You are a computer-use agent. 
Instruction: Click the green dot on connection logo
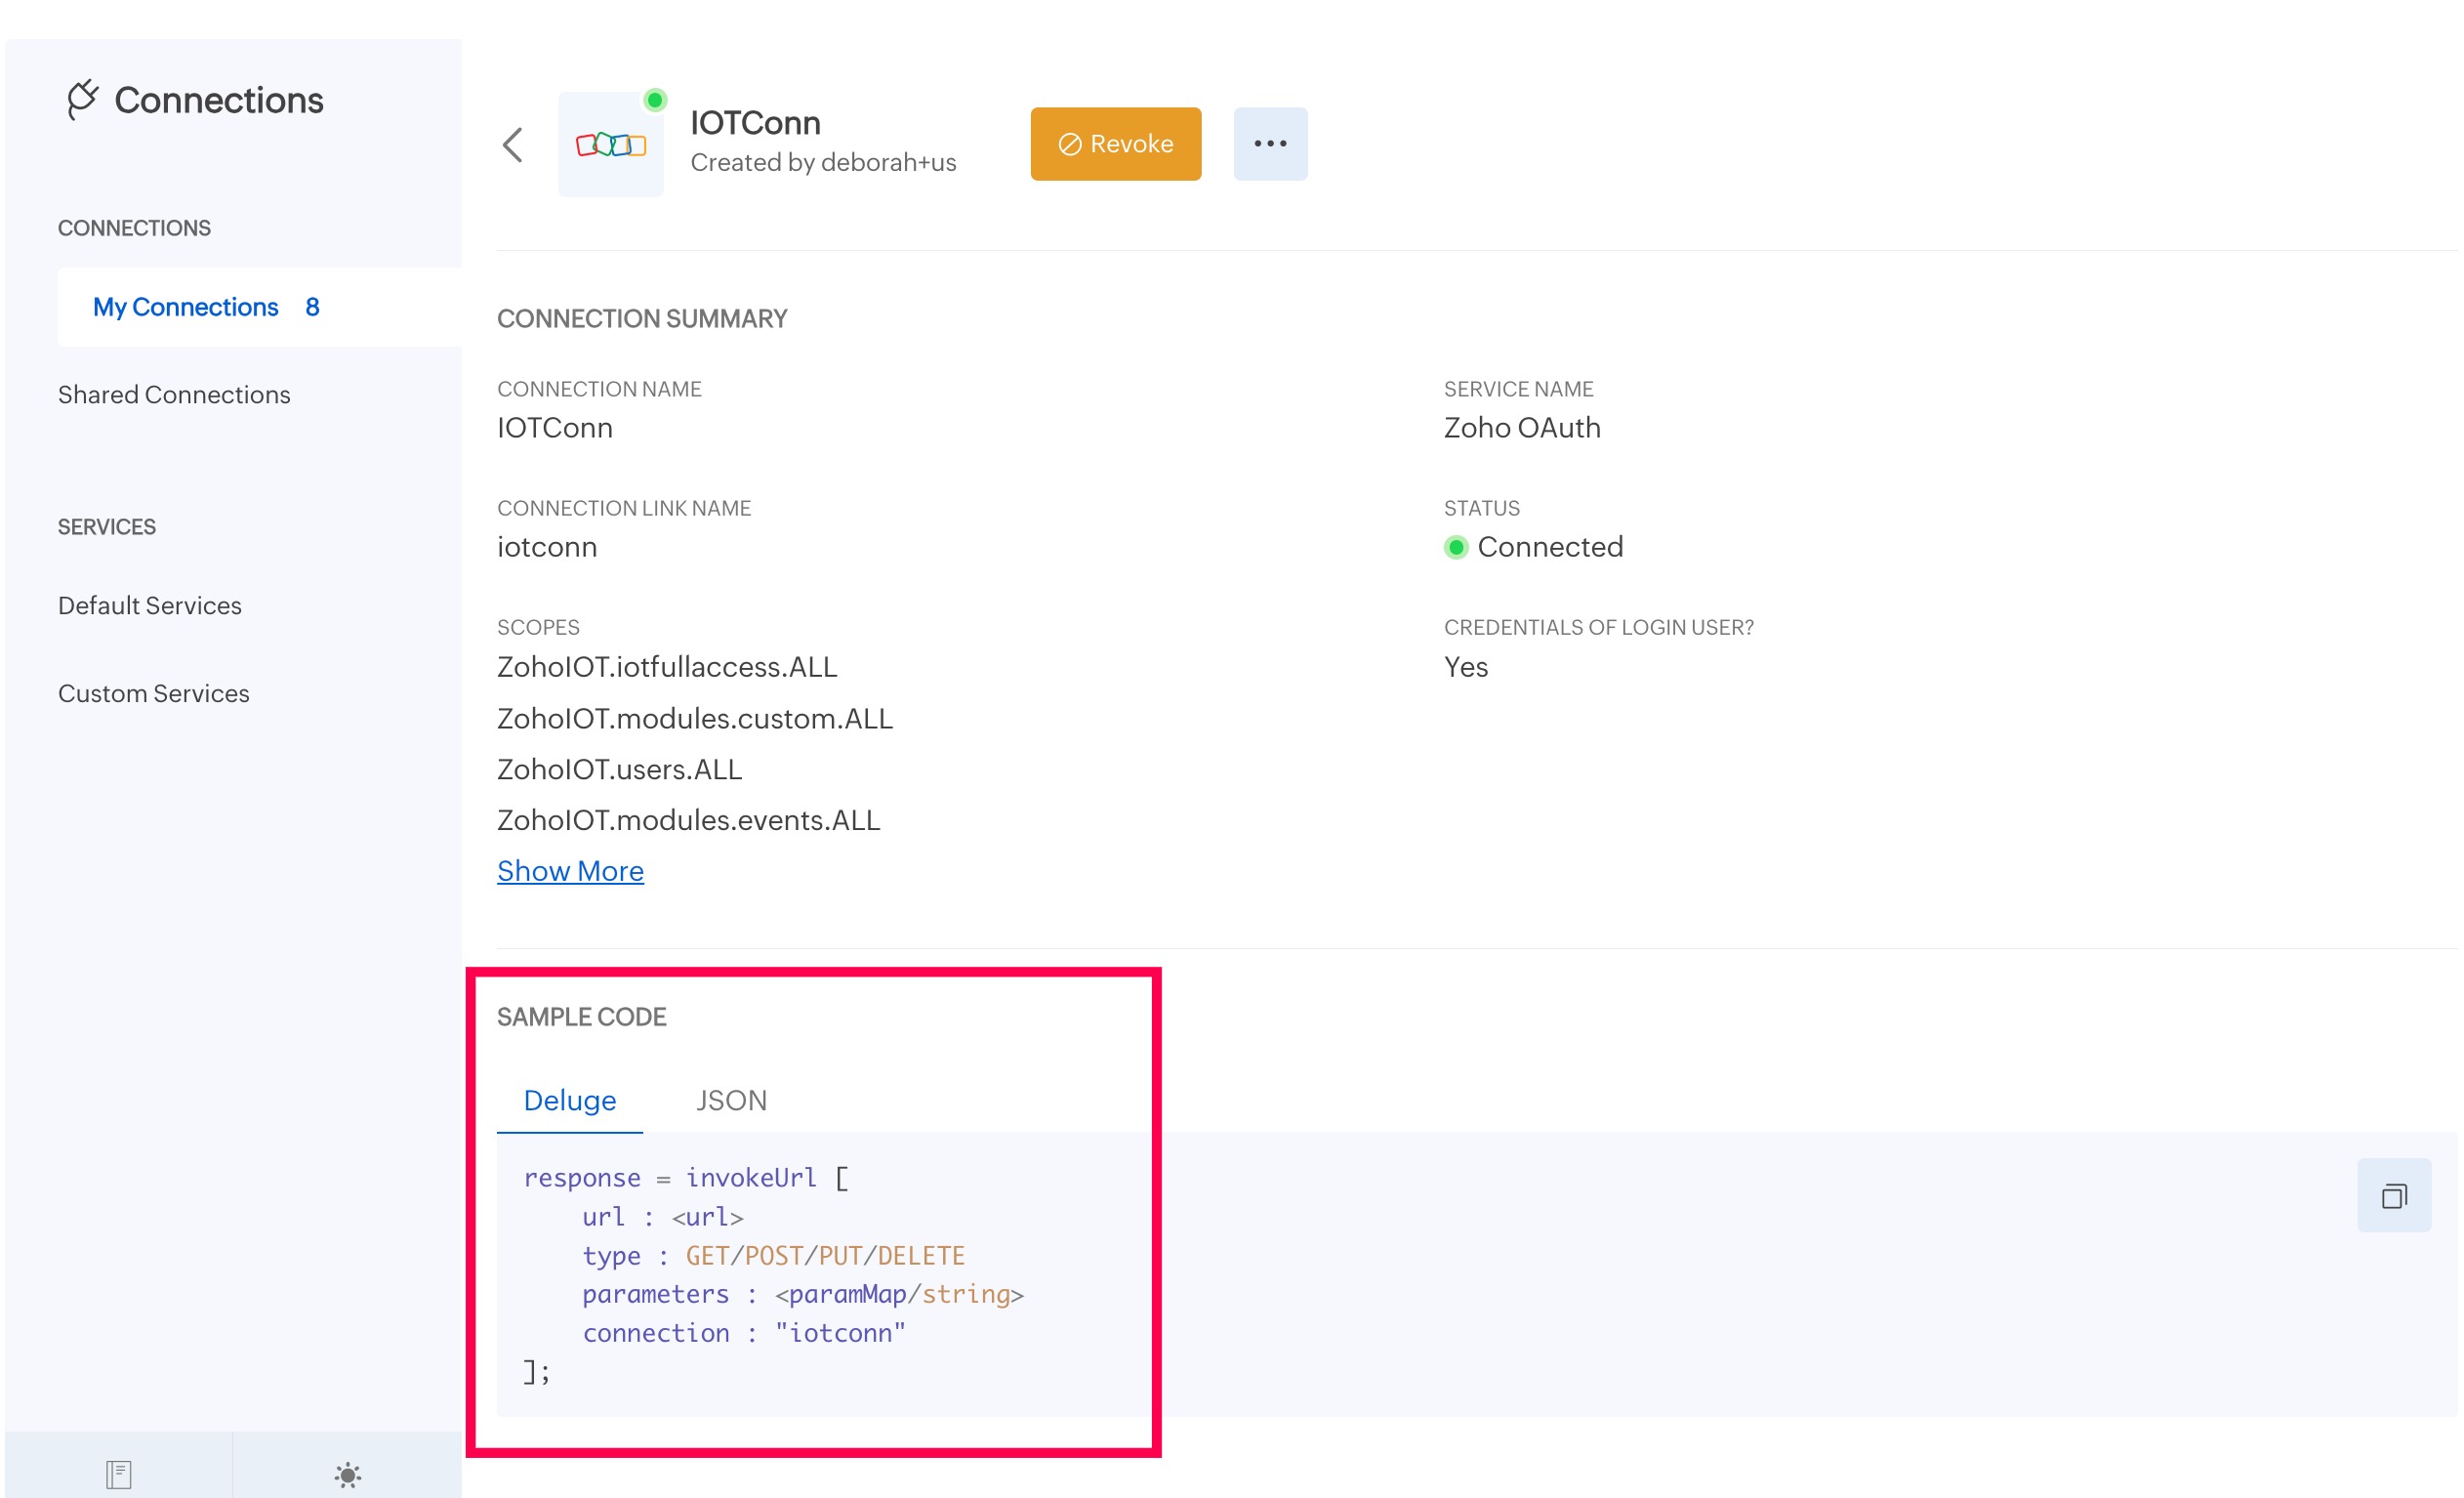click(x=654, y=100)
